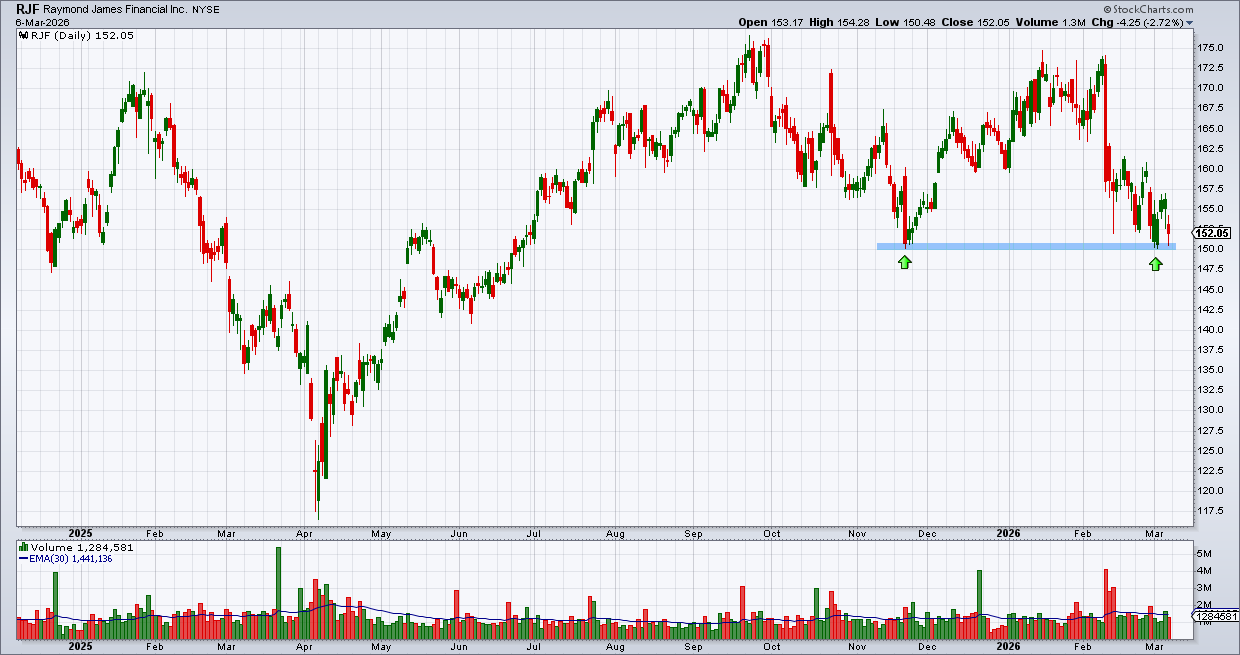The image size is (1240, 655).
Task: Click the 157.5 price axis label
Action: [1211, 188]
